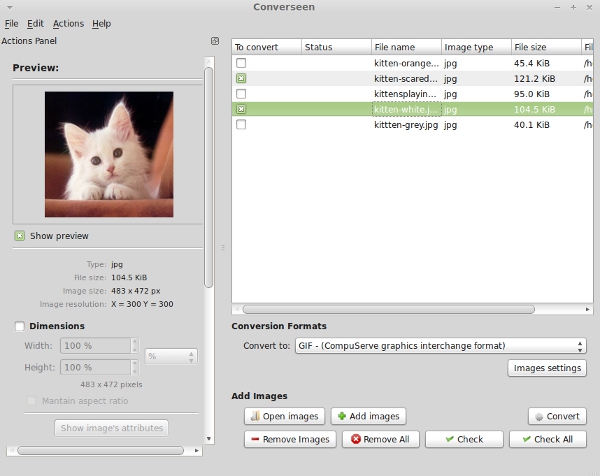
Task: Click the 45.4 KiB file size cell
Action: pyautogui.click(x=532, y=63)
